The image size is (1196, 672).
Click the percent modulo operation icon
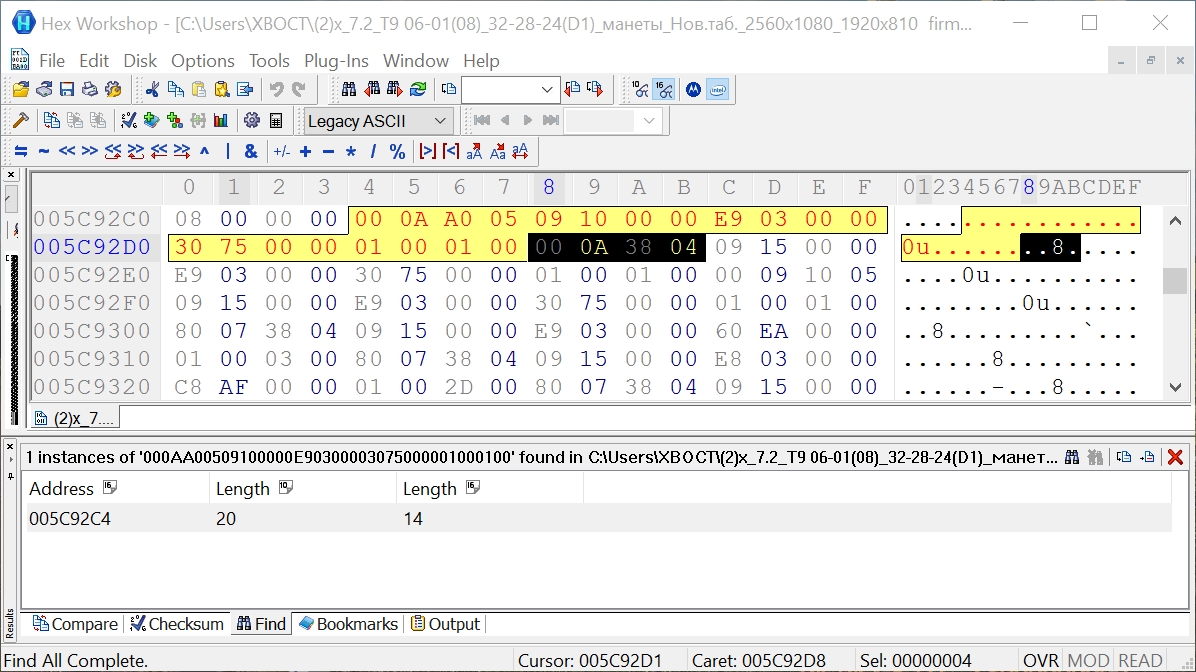coord(397,152)
